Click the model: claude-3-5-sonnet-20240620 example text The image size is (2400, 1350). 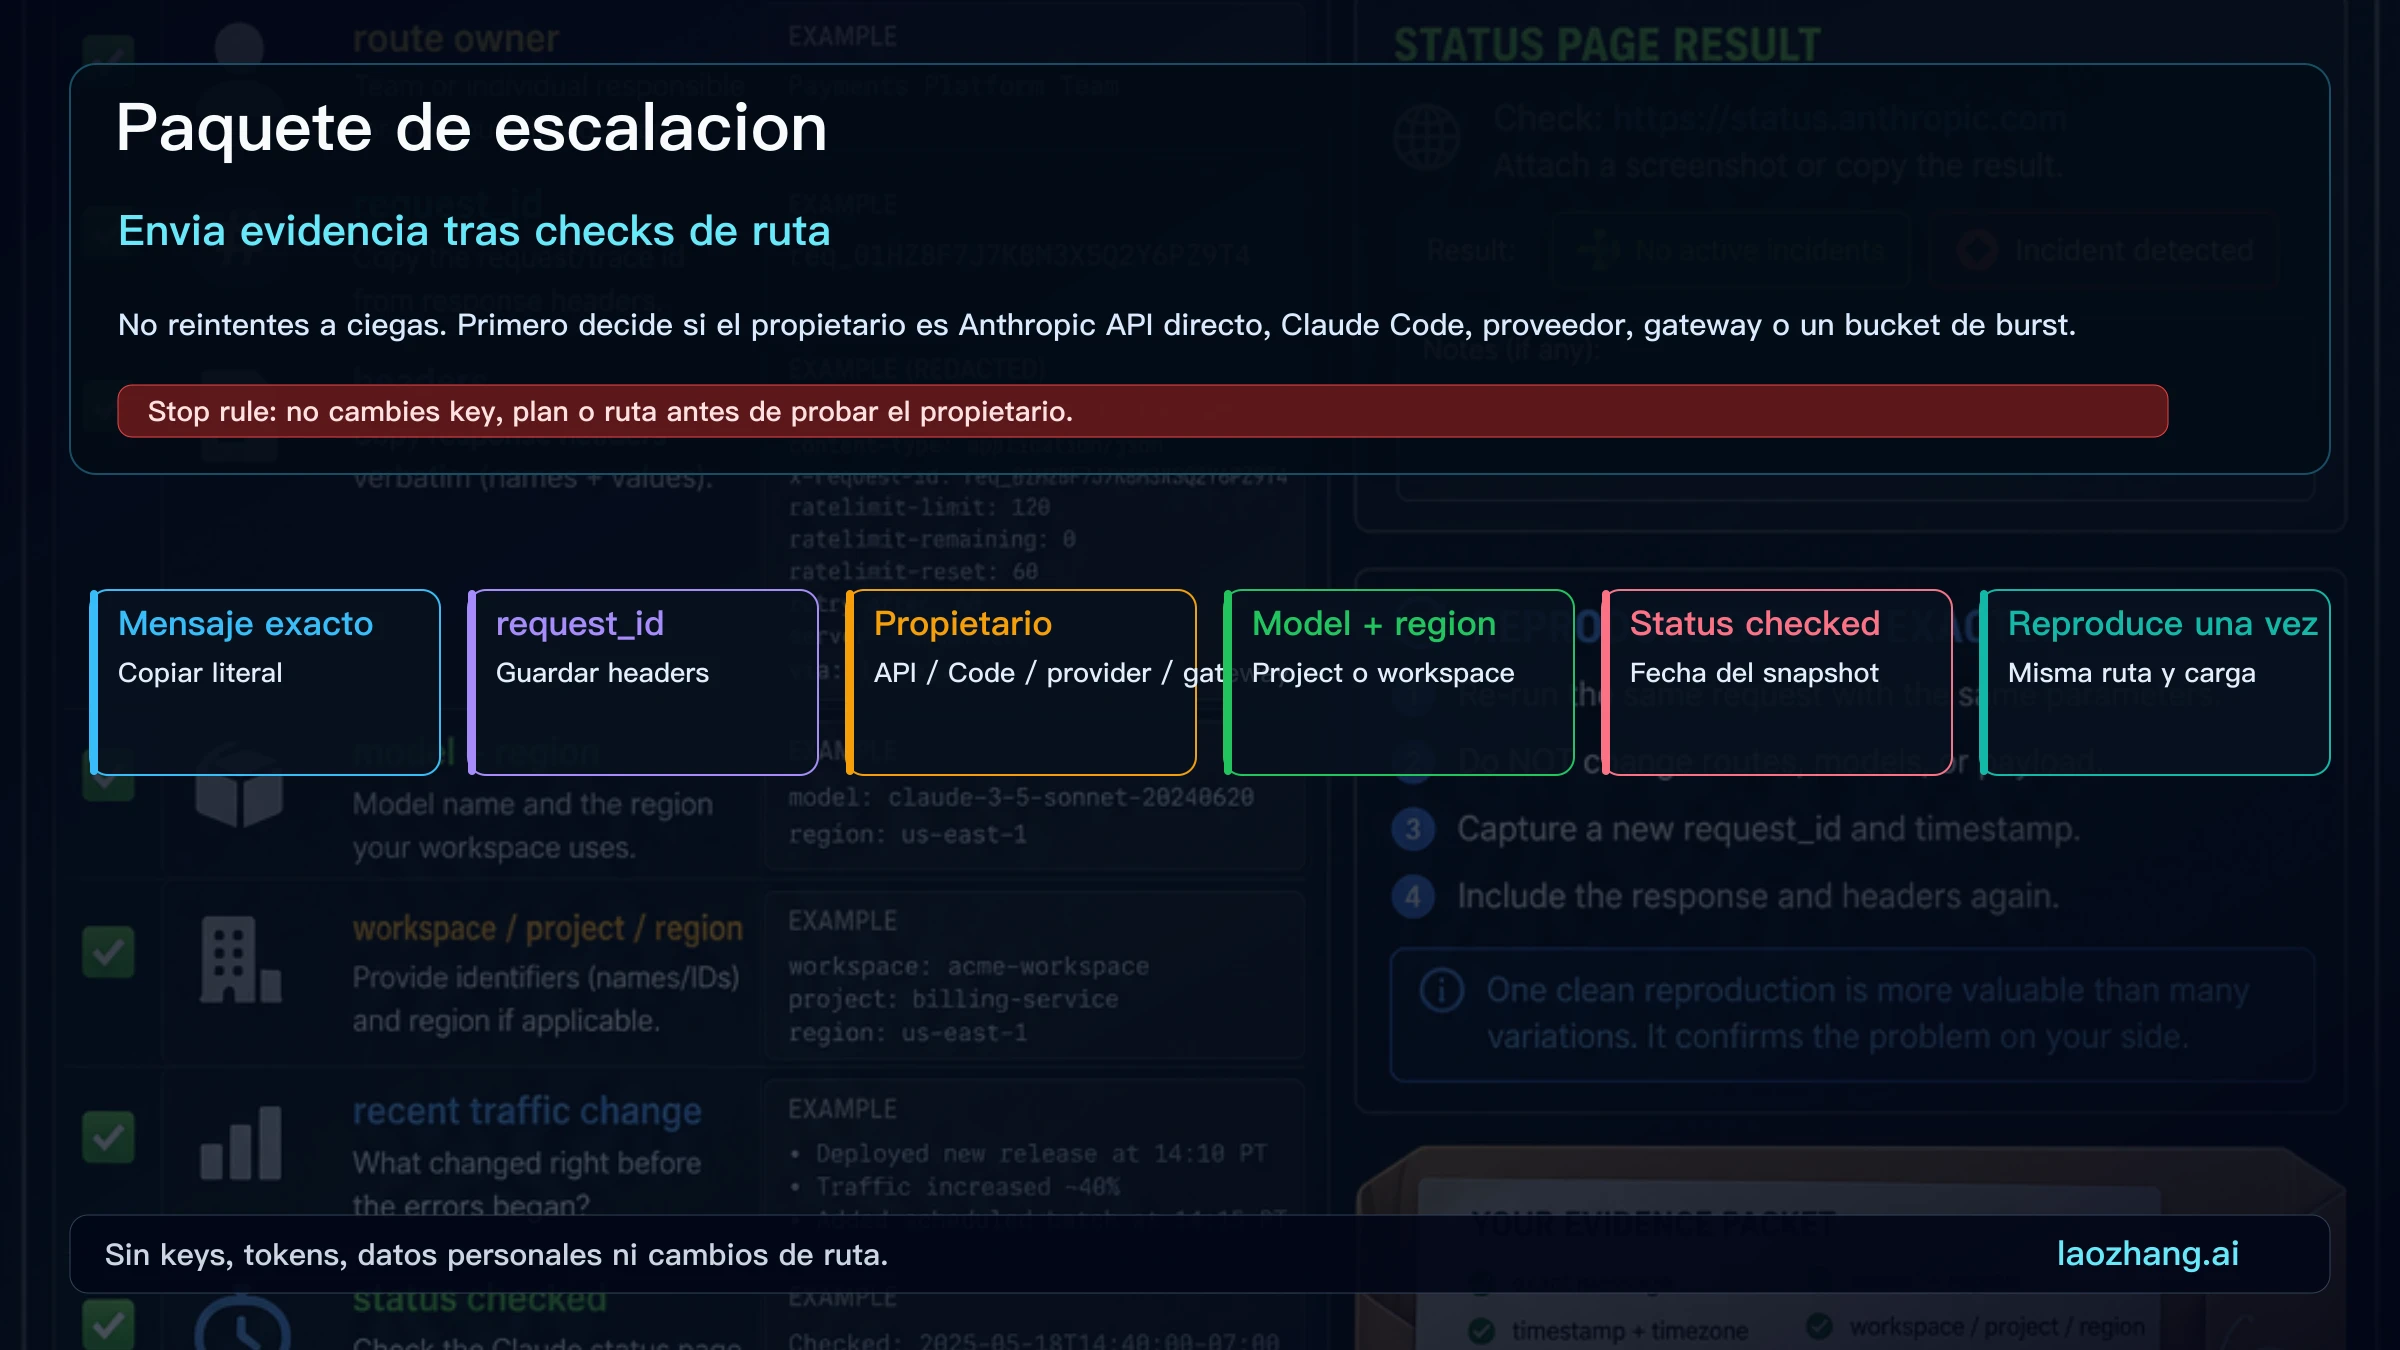coord(1021,797)
